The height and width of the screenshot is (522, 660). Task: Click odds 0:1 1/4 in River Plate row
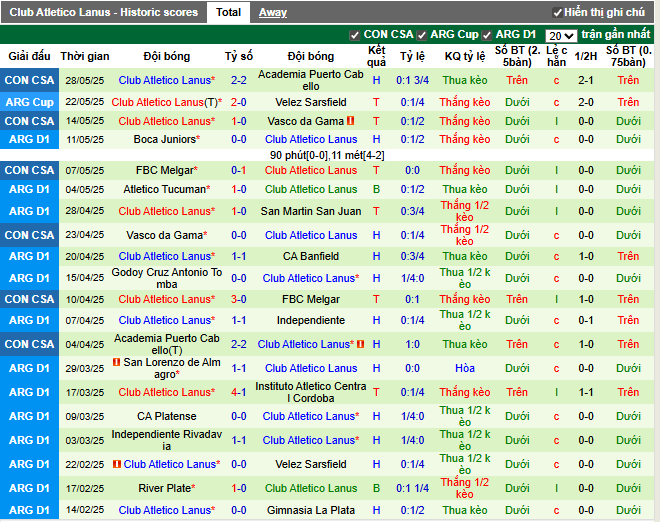click(412, 488)
